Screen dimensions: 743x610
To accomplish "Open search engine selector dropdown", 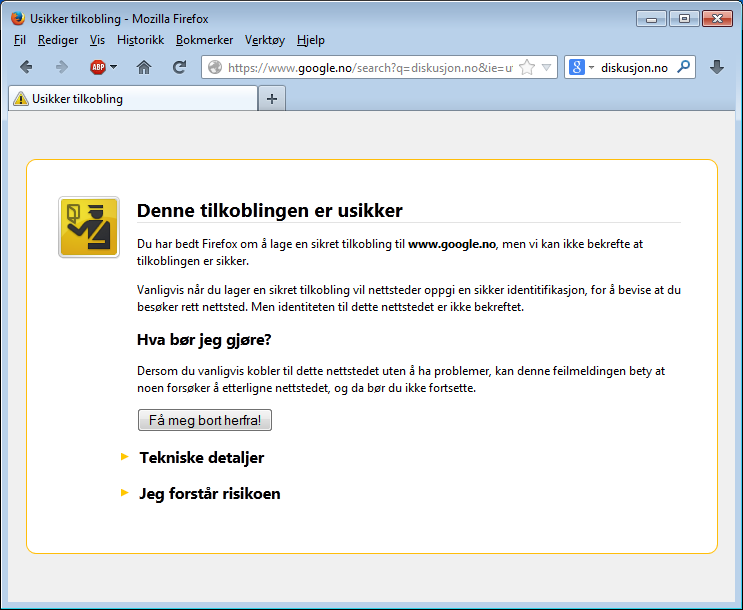I will pyautogui.click(x=591, y=67).
